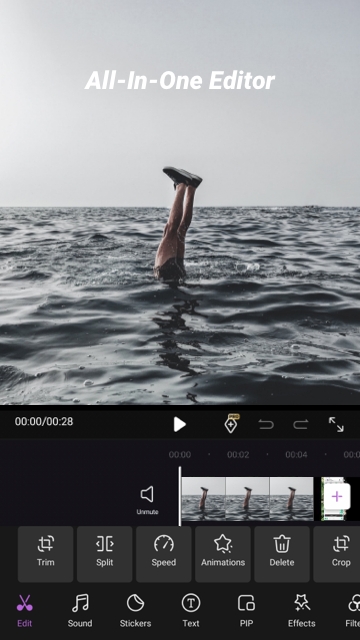
Task: Switch to the Stickers tab
Action: (136, 611)
